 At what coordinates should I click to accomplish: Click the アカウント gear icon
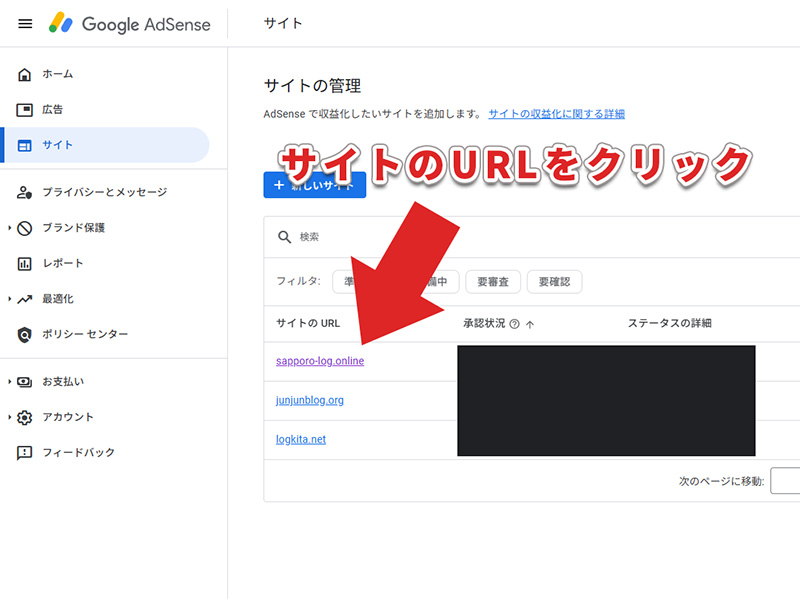coord(24,417)
